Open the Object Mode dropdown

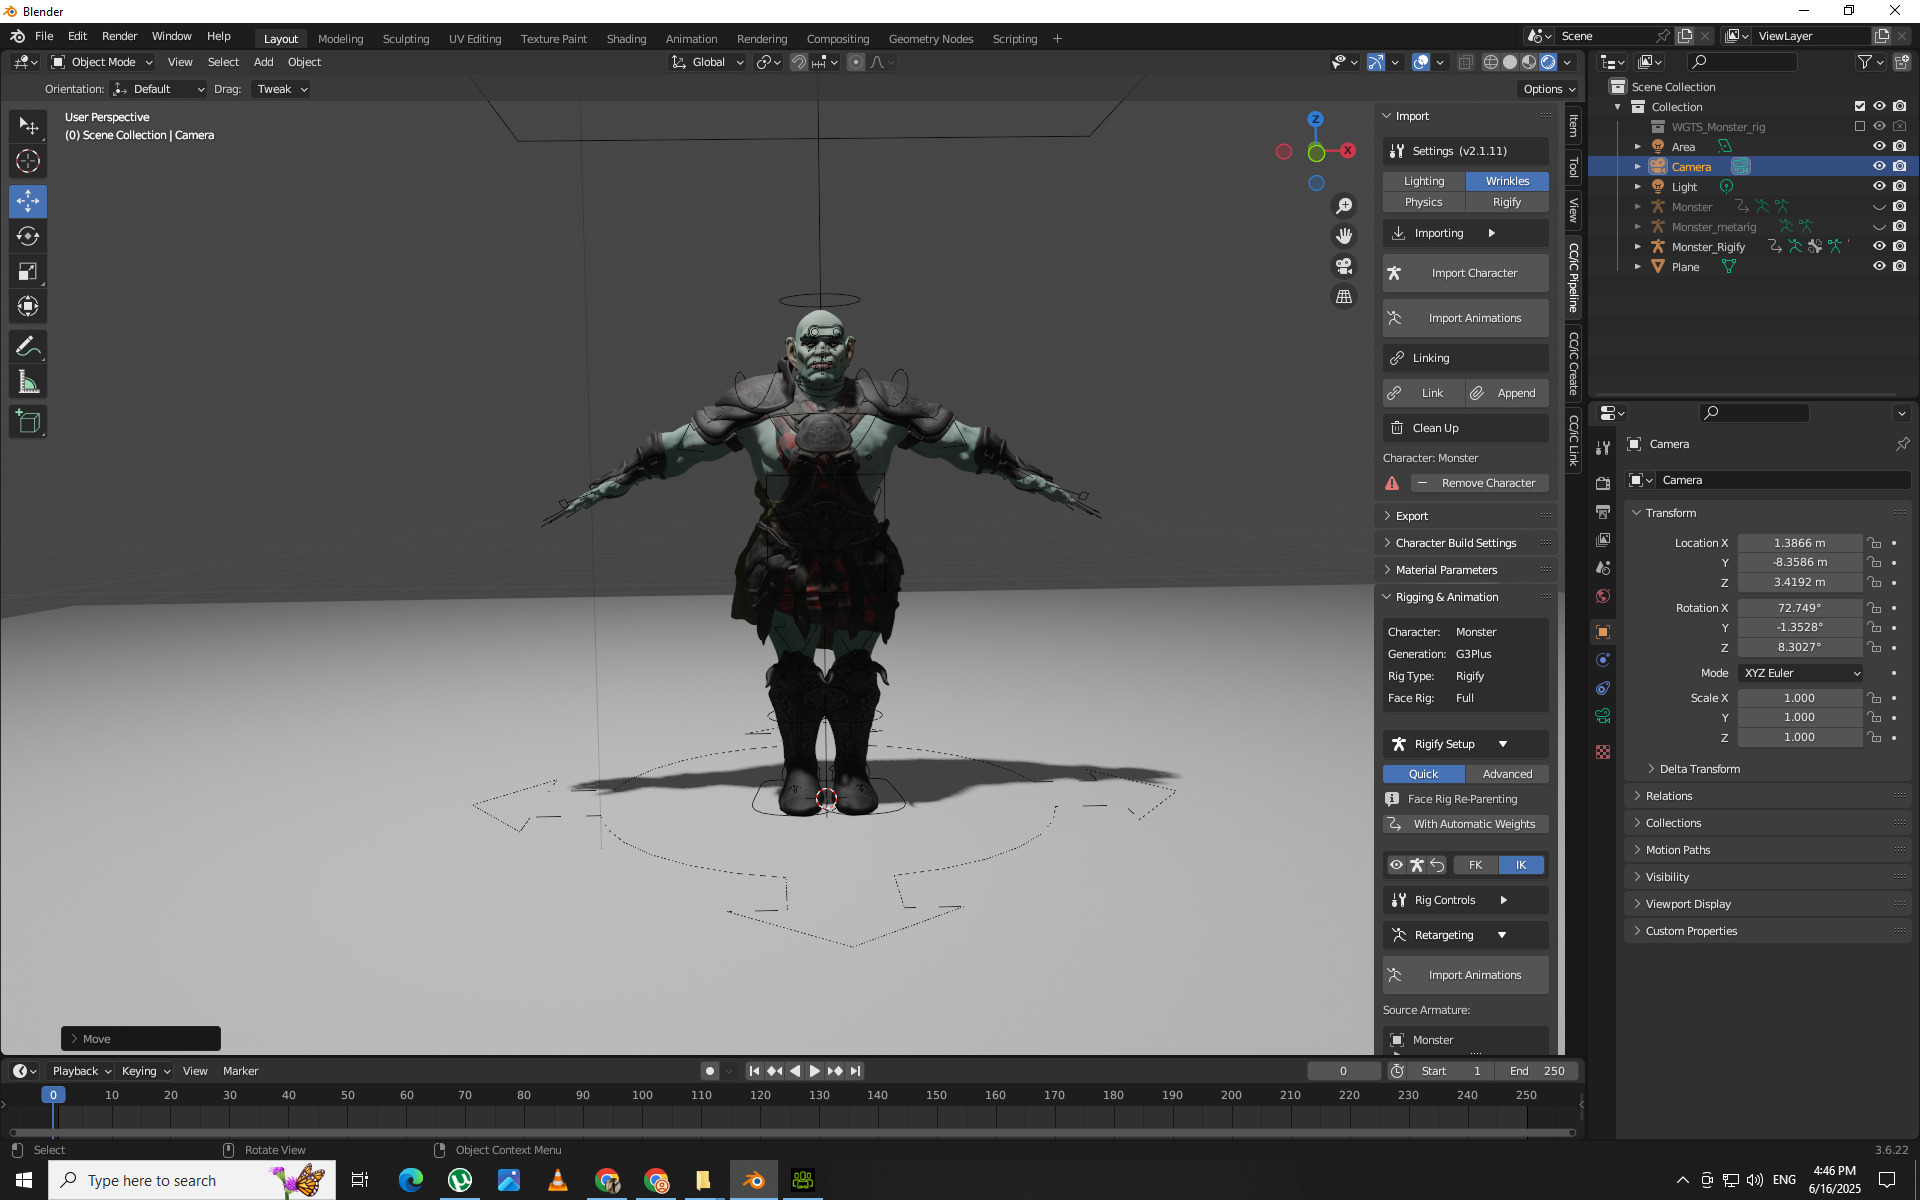click(x=103, y=62)
